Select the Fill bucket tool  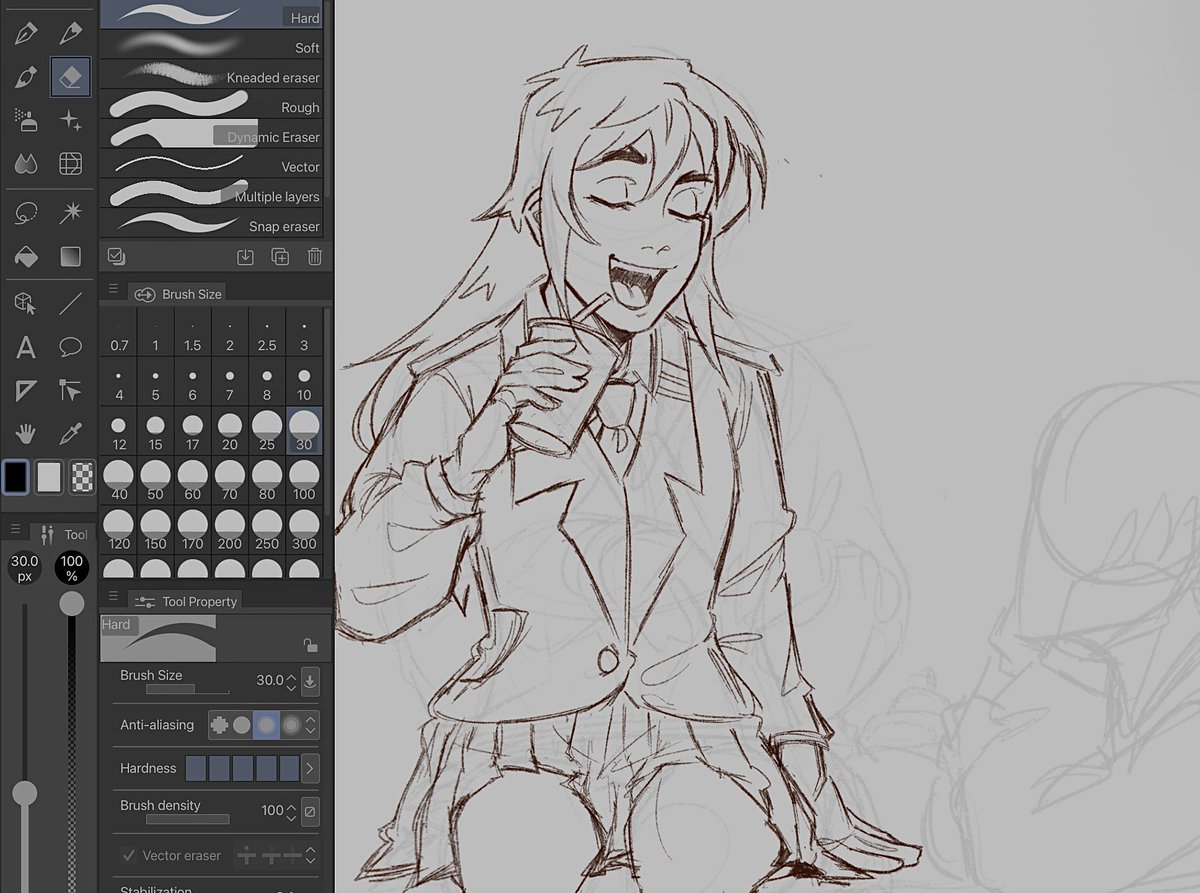click(x=26, y=257)
